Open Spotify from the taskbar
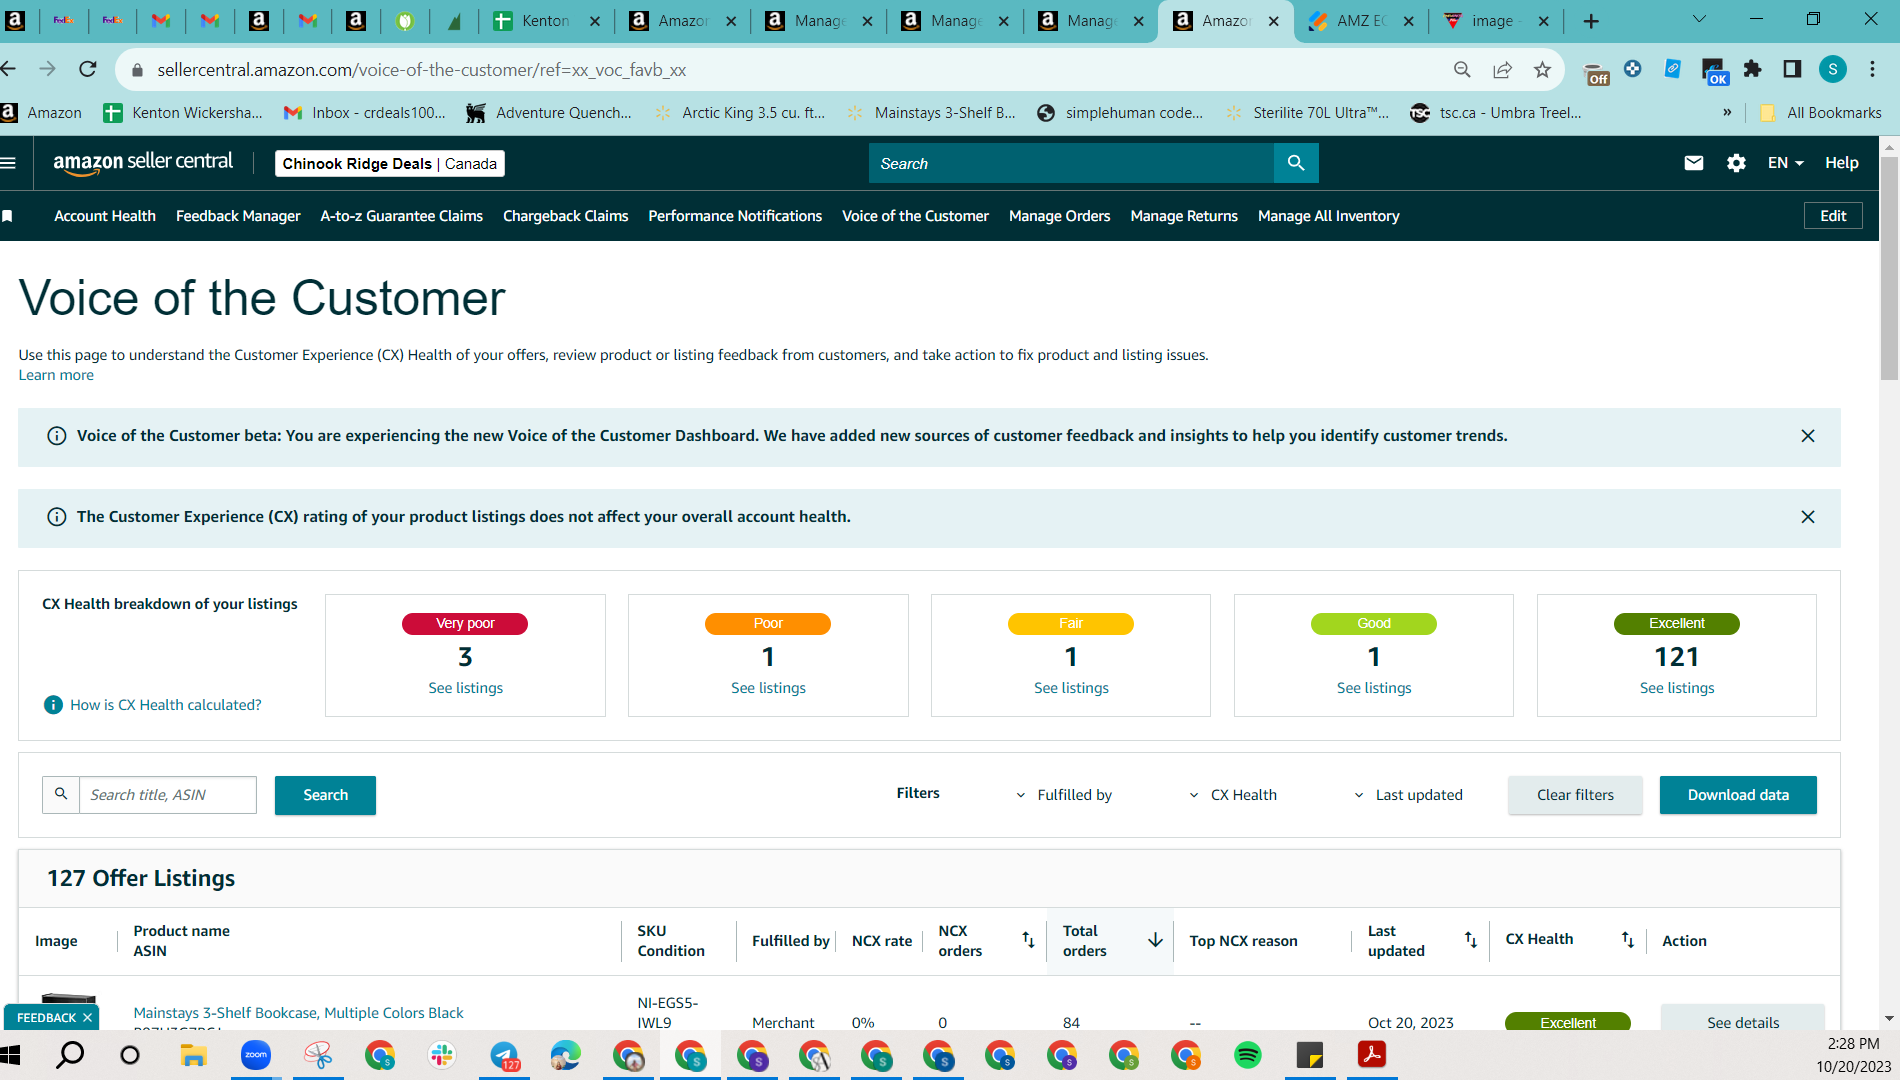1900x1080 pixels. pos(1248,1055)
